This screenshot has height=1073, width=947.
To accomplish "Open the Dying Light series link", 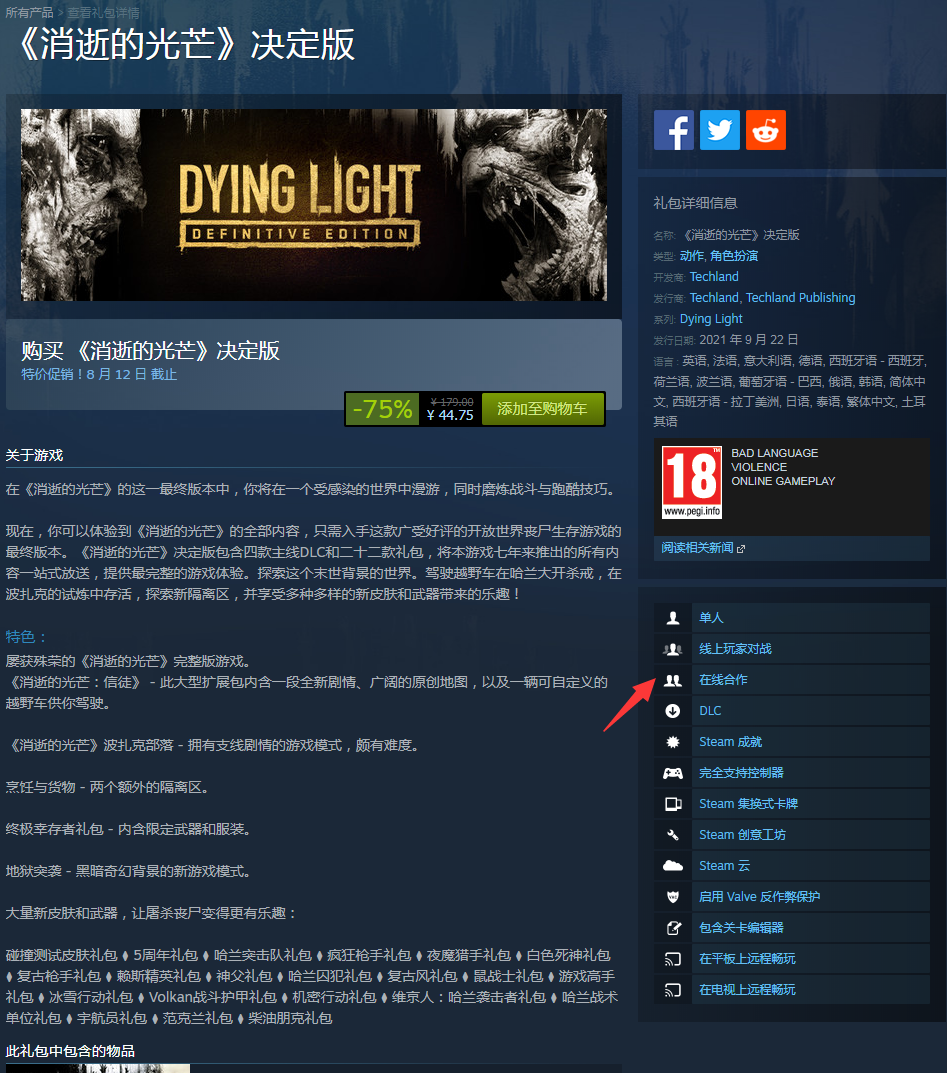I will point(711,319).
